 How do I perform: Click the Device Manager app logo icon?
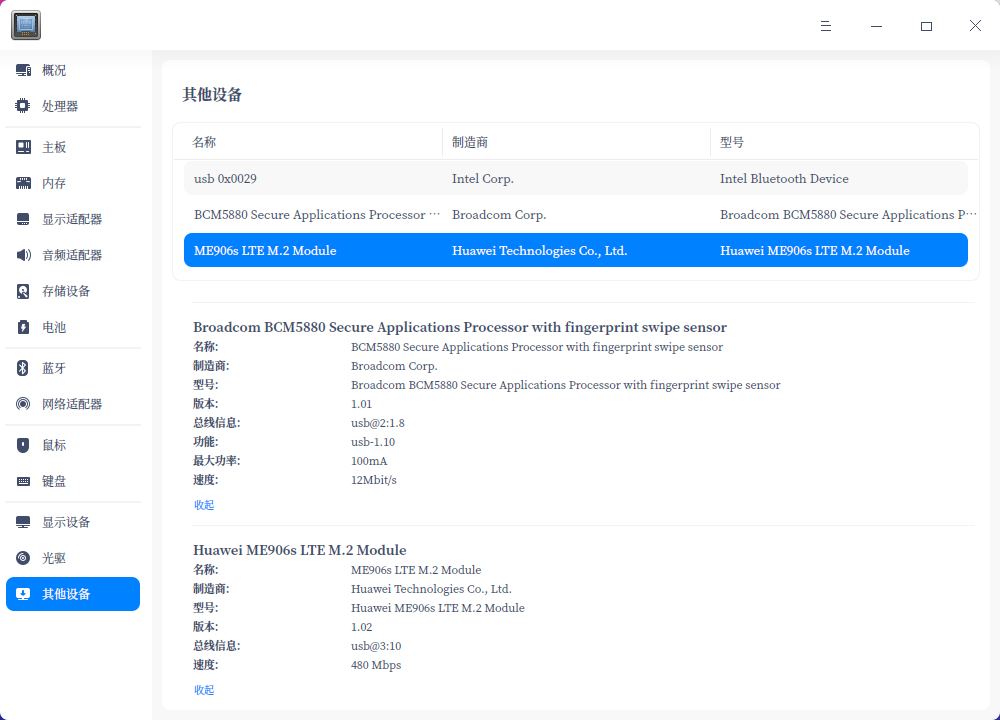coord(26,25)
